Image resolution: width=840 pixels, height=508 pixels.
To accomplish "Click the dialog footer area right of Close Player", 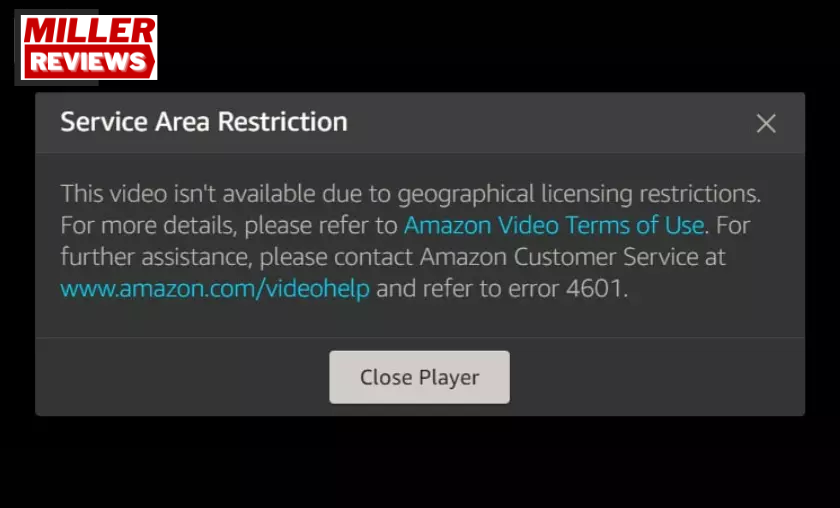I will 657,377.
